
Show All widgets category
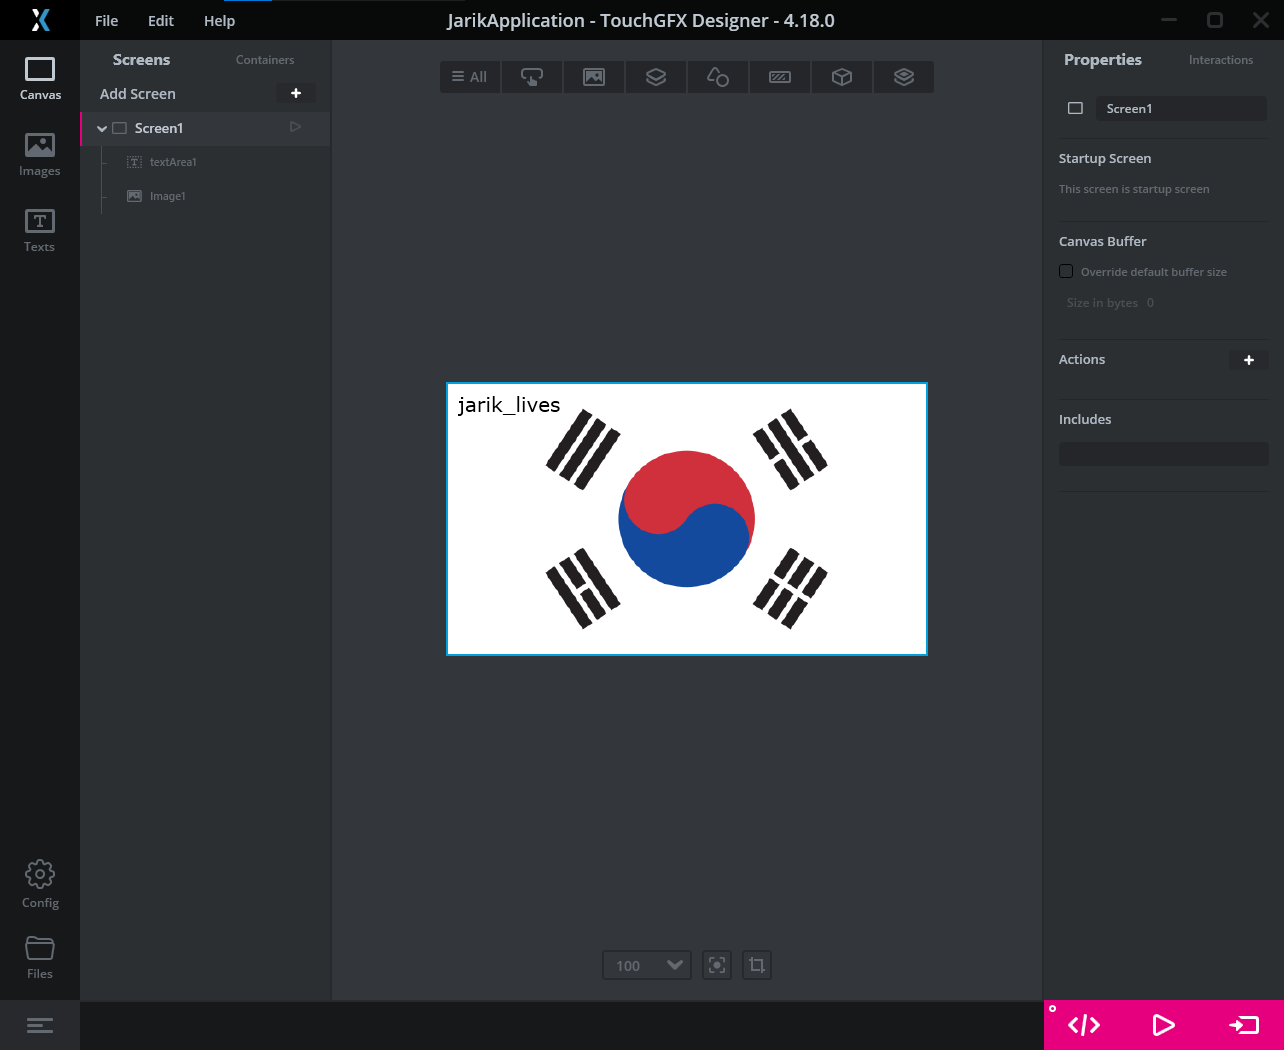[x=470, y=77]
